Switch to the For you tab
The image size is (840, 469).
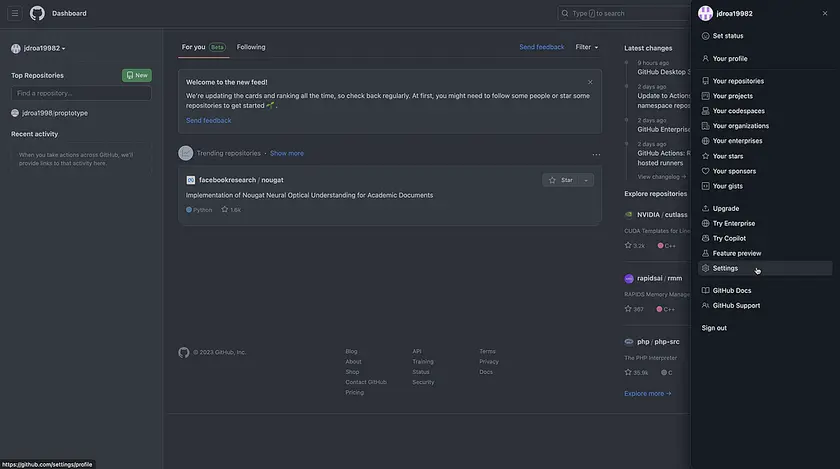[x=204, y=47]
